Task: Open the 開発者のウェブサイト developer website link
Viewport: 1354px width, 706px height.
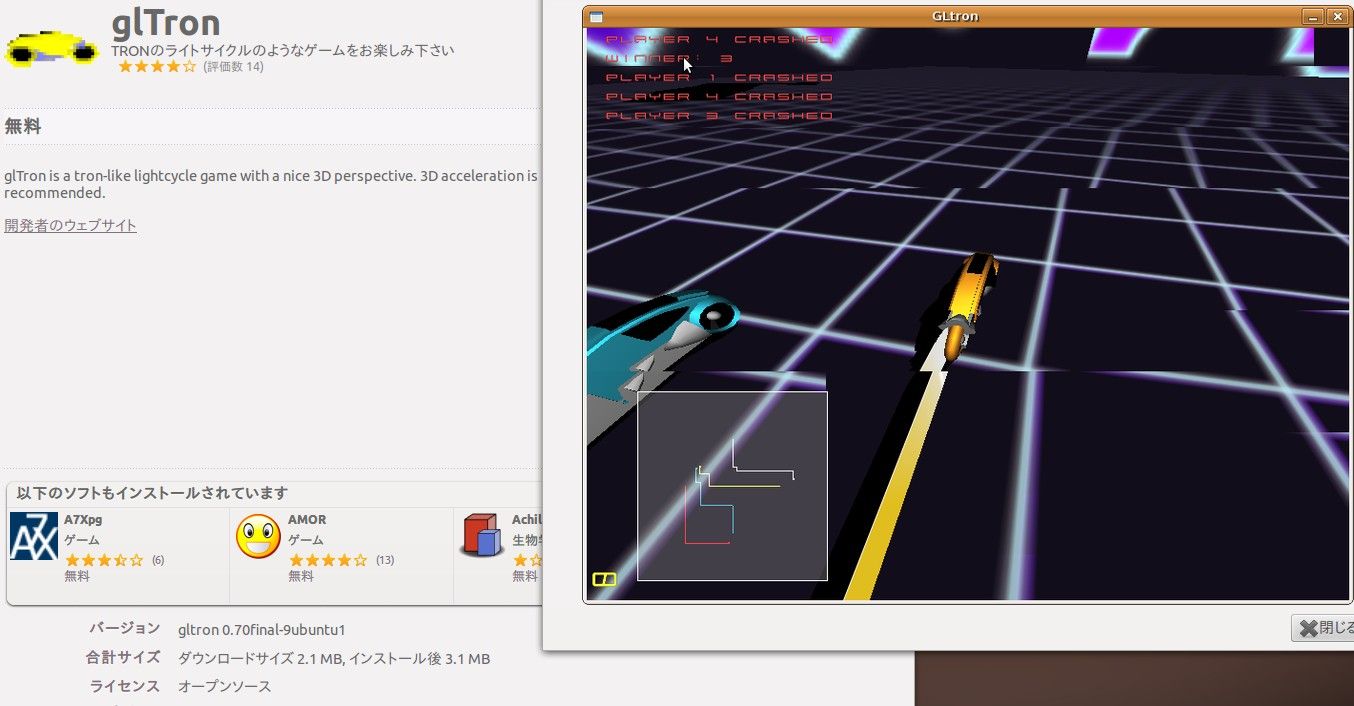Action: [x=70, y=225]
